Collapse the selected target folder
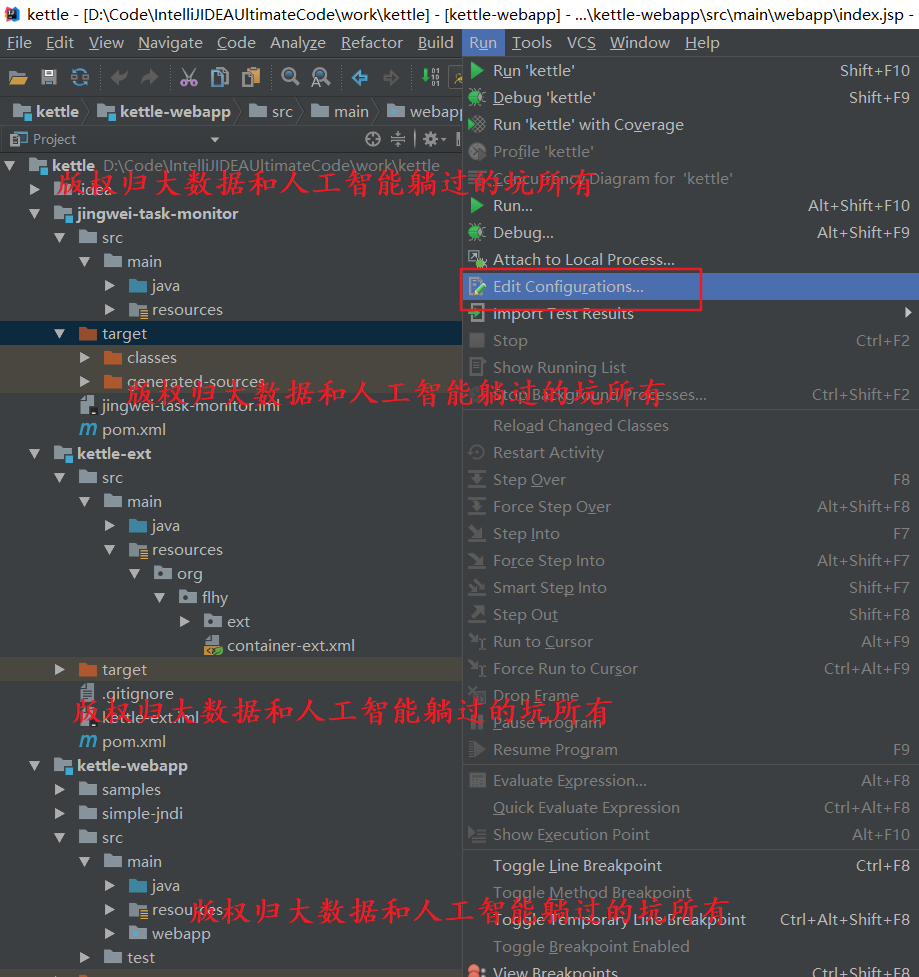Image resolution: width=919 pixels, height=977 pixels. (x=60, y=334)
